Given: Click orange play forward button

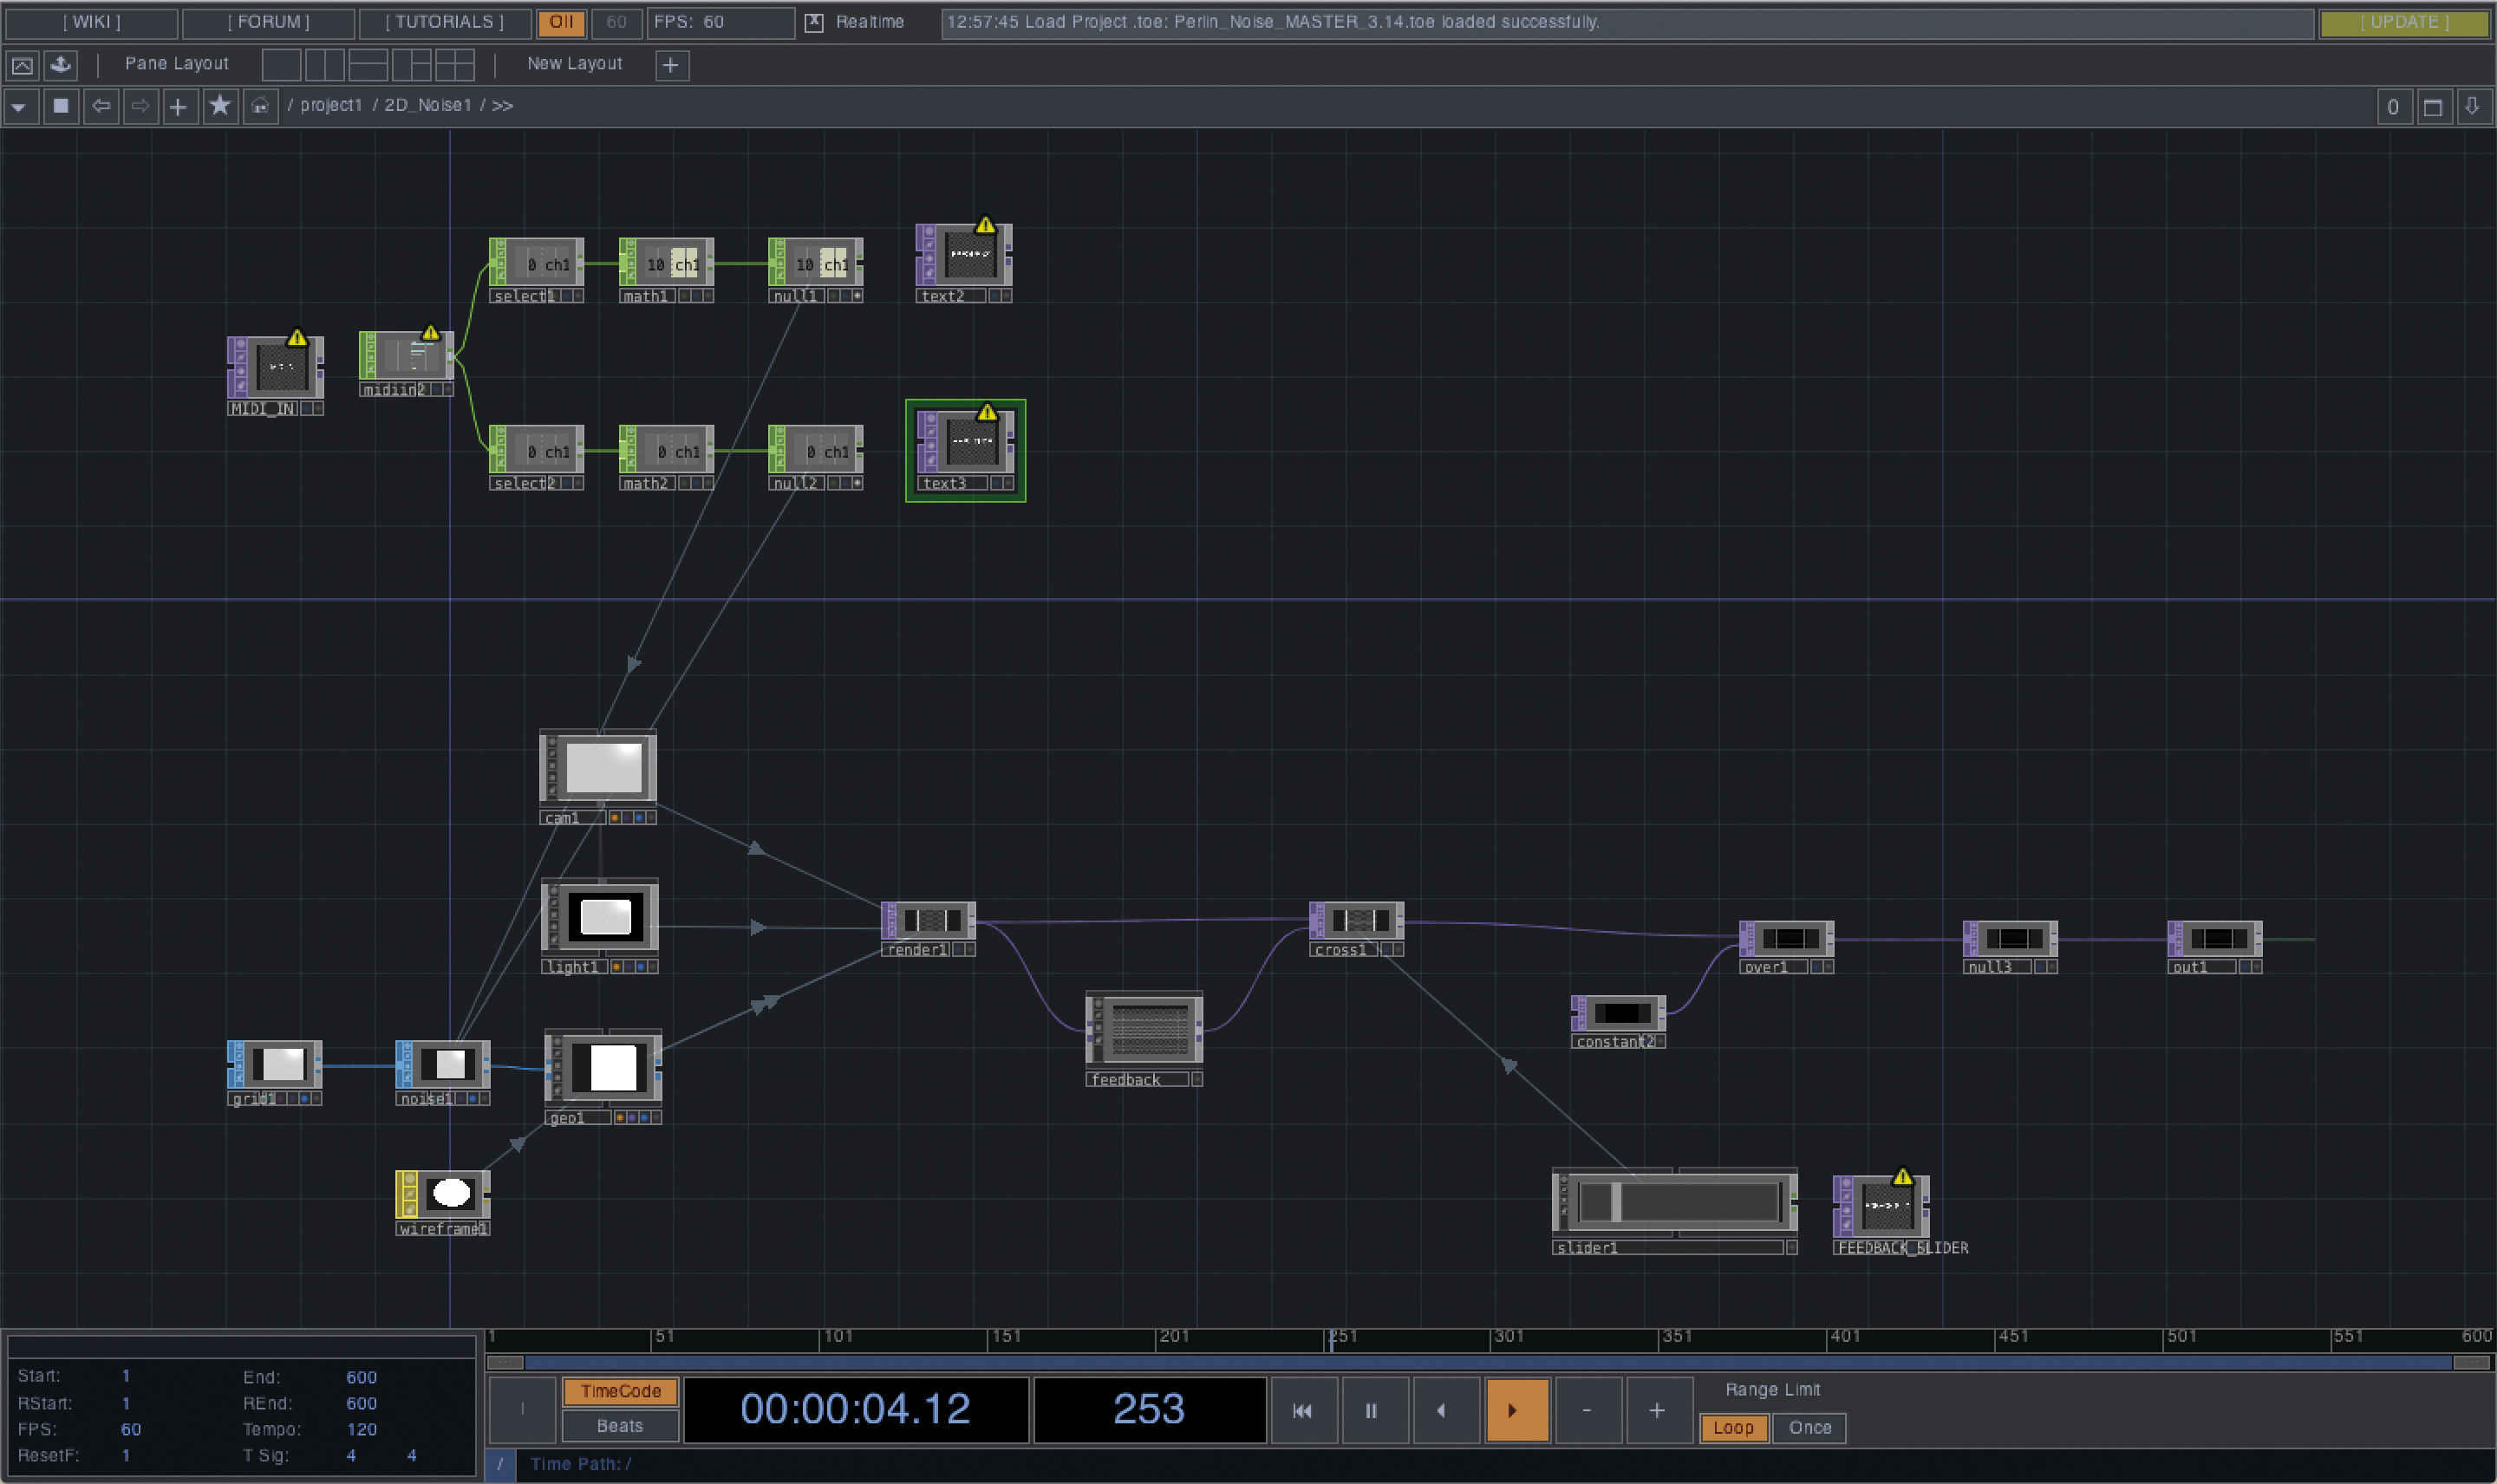Looking at the screenshot, I should (1516, 1410).
